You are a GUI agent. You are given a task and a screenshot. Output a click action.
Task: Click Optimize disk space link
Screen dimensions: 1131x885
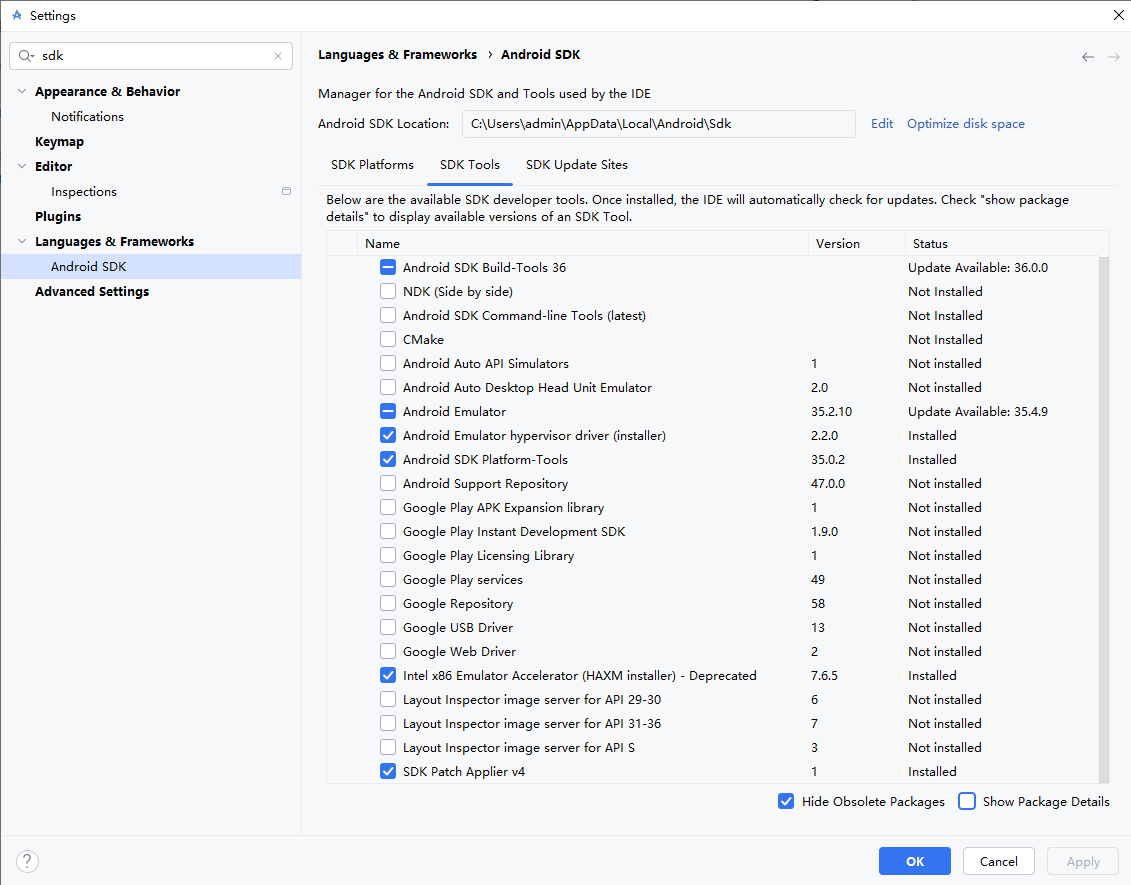(x=965, y=123)
